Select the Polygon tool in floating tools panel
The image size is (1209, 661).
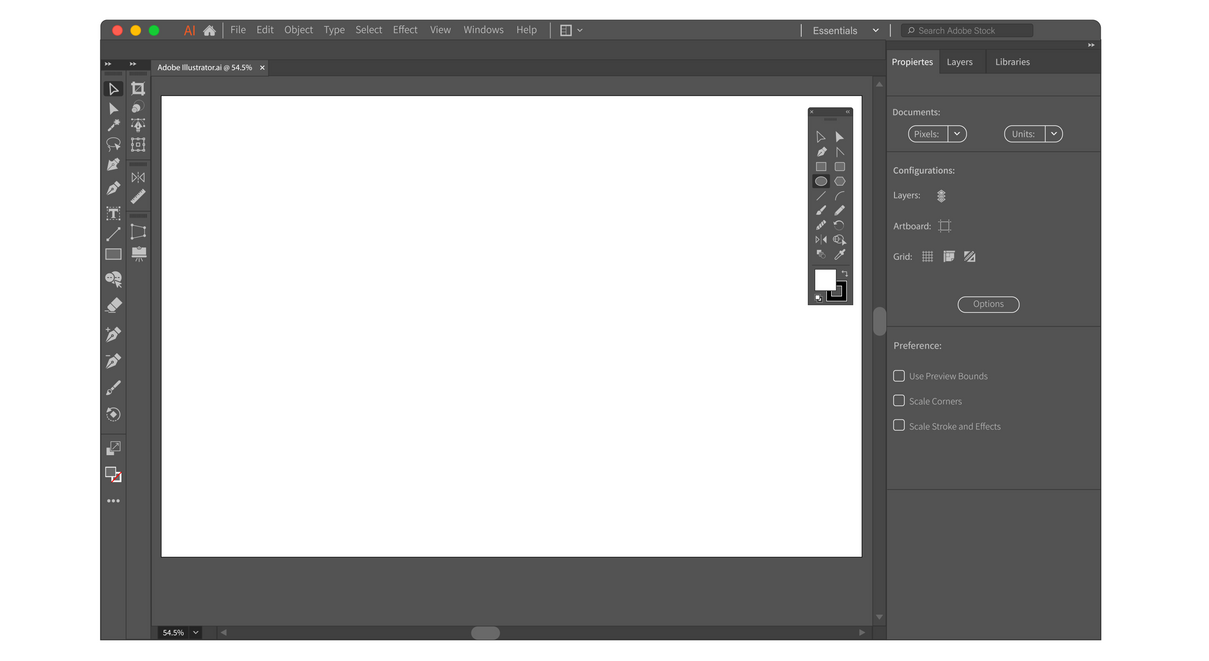point(840,181)
